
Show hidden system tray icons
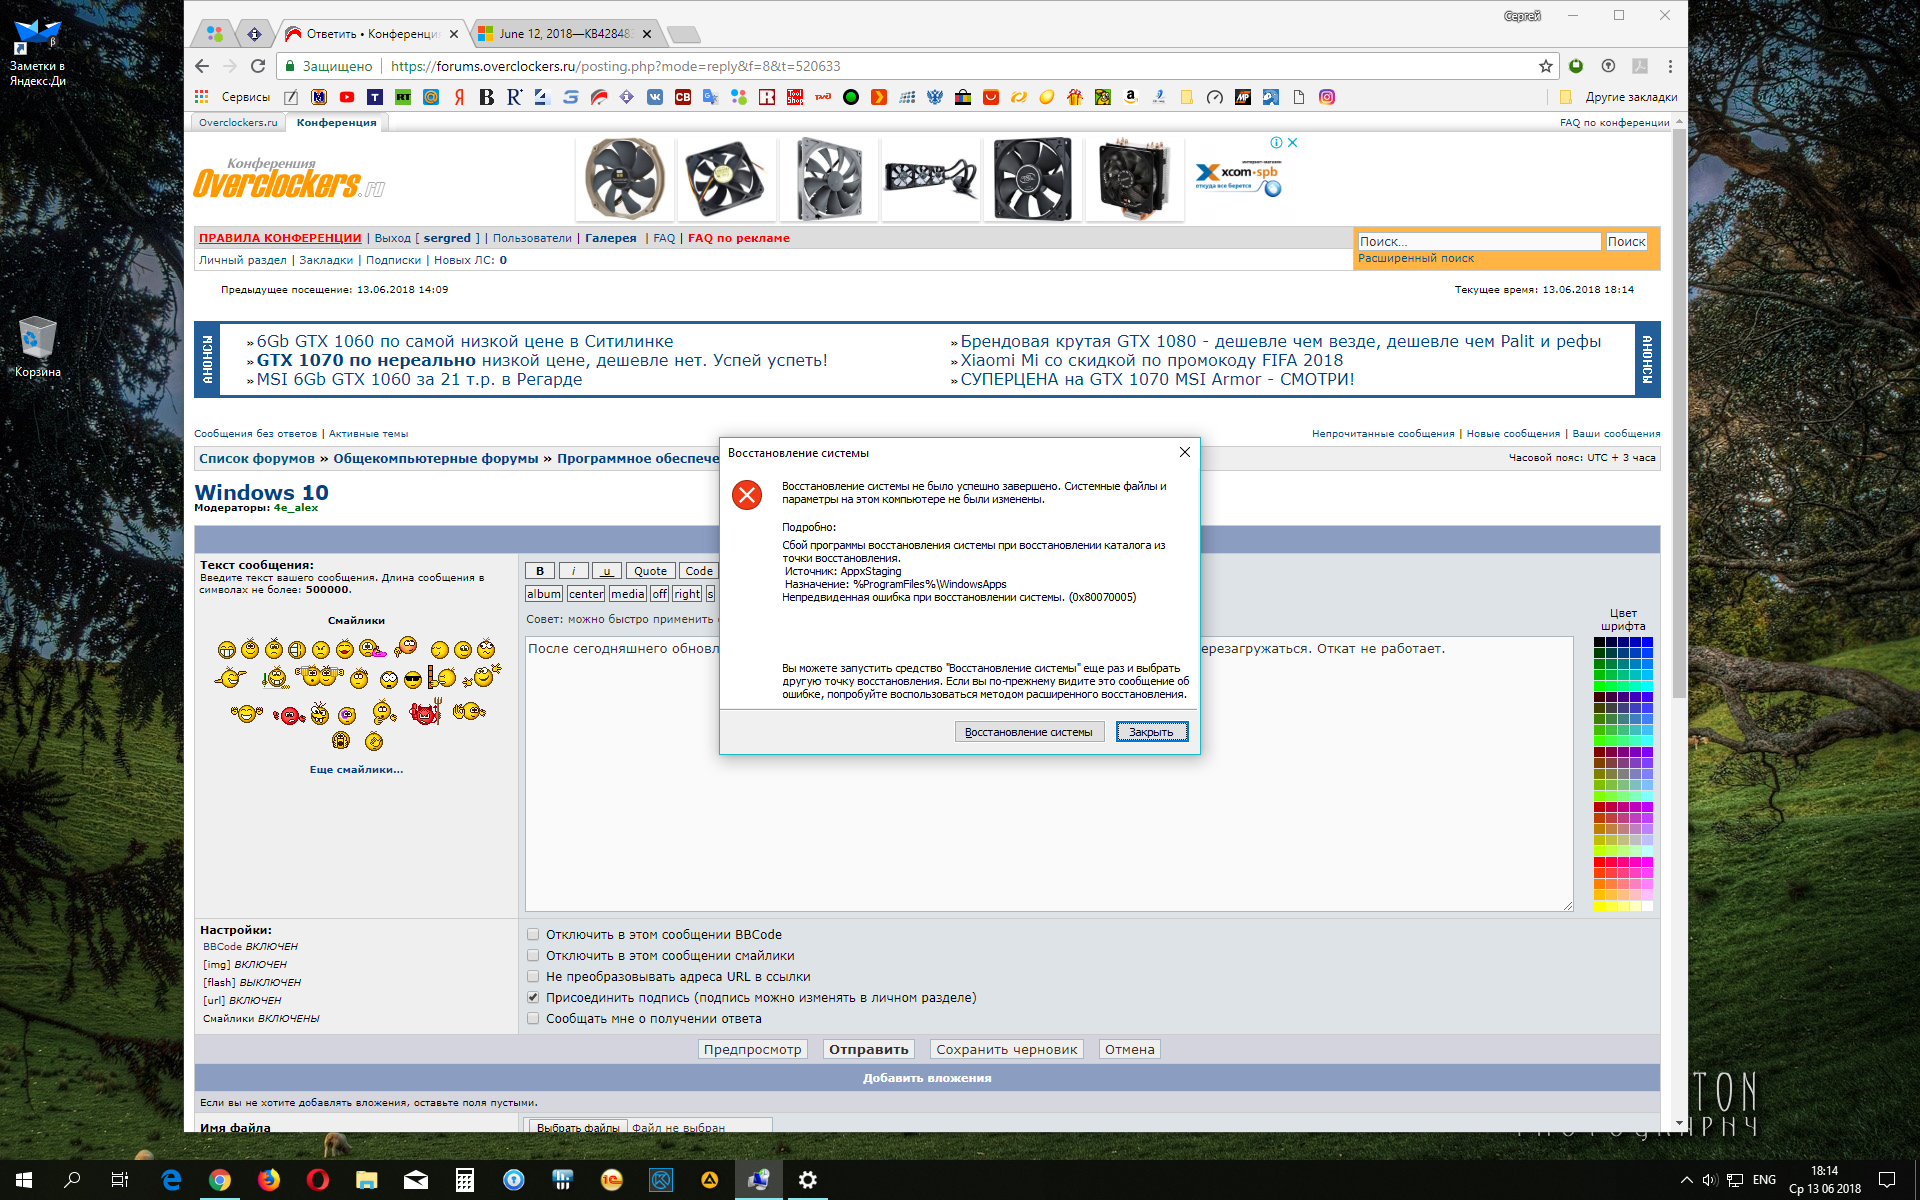pos(1687,1180)
